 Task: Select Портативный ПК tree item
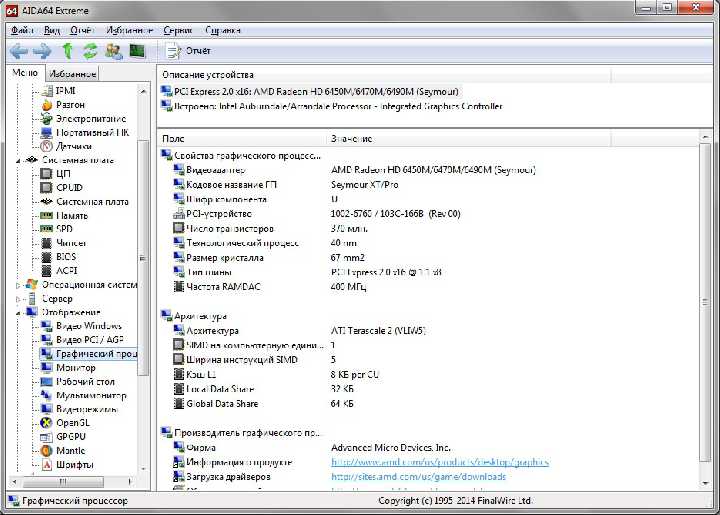(85, 133)
